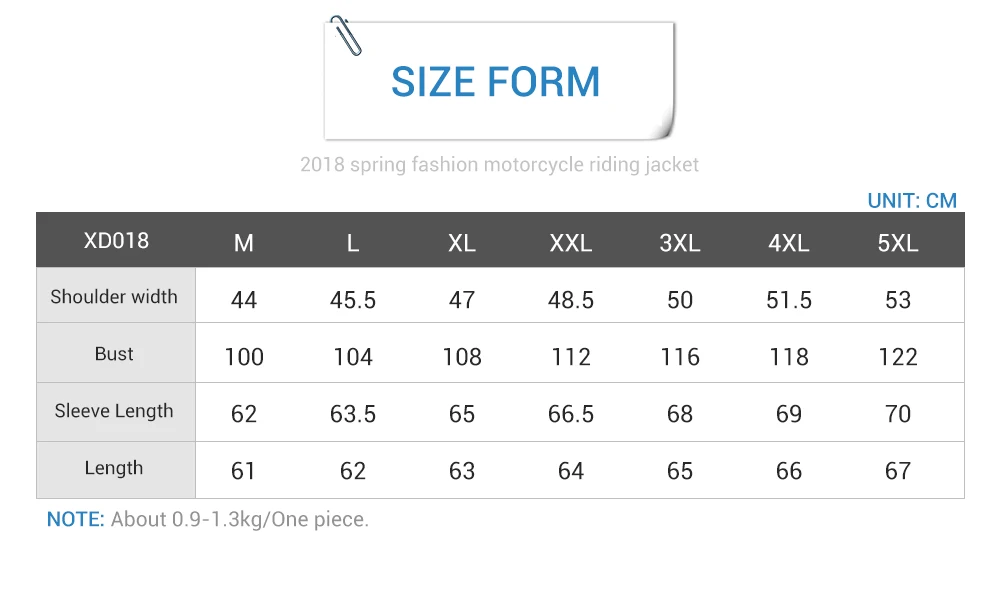Select the XD018 header cell
Screen dimensions: 1000x606
coord(116,240)
